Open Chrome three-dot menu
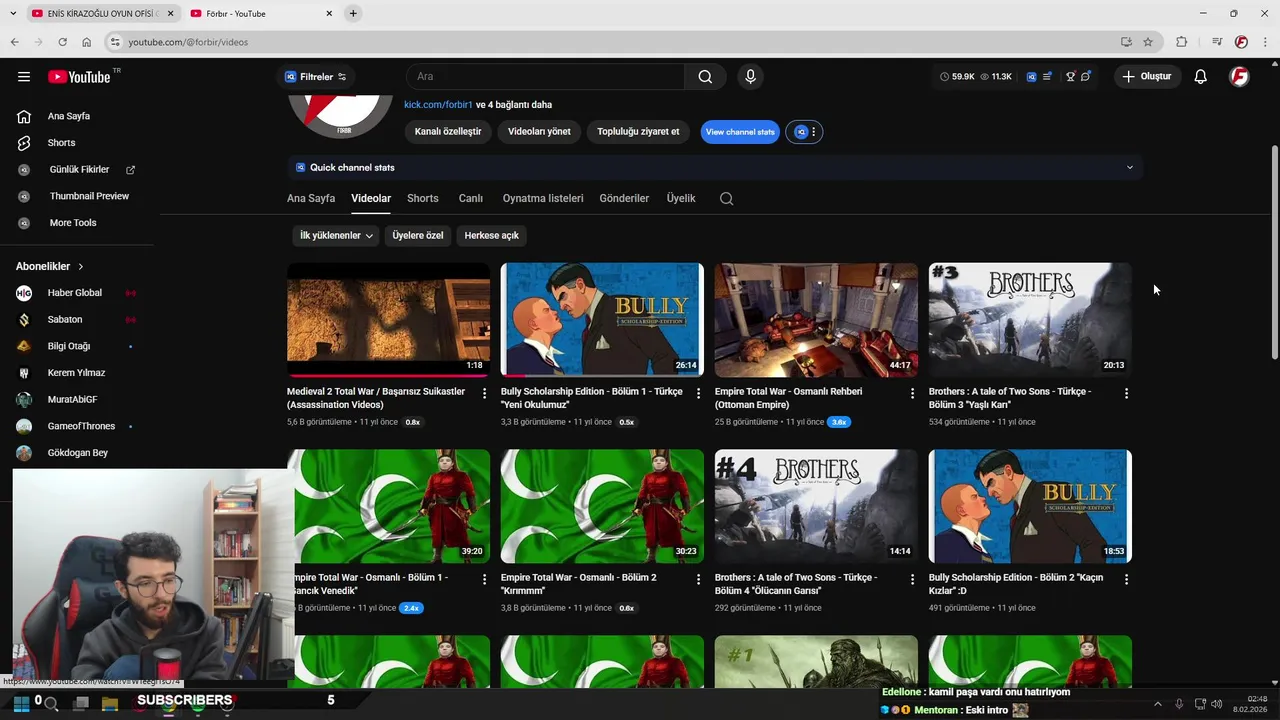Viewport: 1280px width, 720px height. click(1263, 42)
